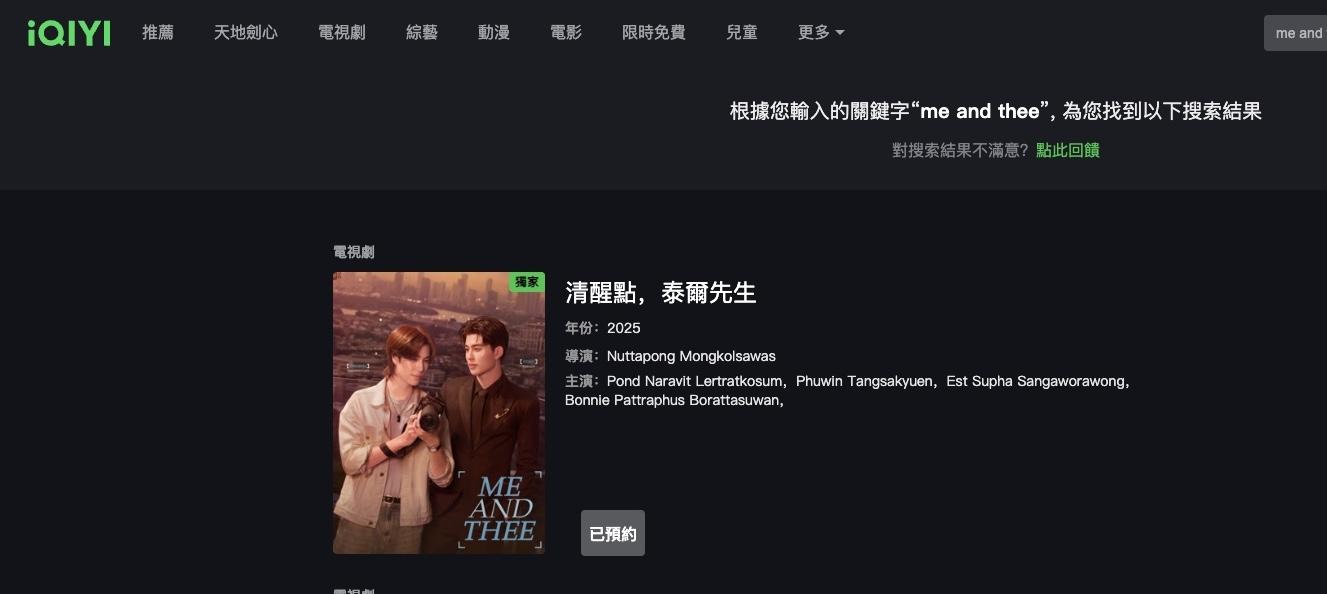Click director Nuttapong Mongkolsawas
The width and height of the screenshot is (1327, 594).
(691, 356)
